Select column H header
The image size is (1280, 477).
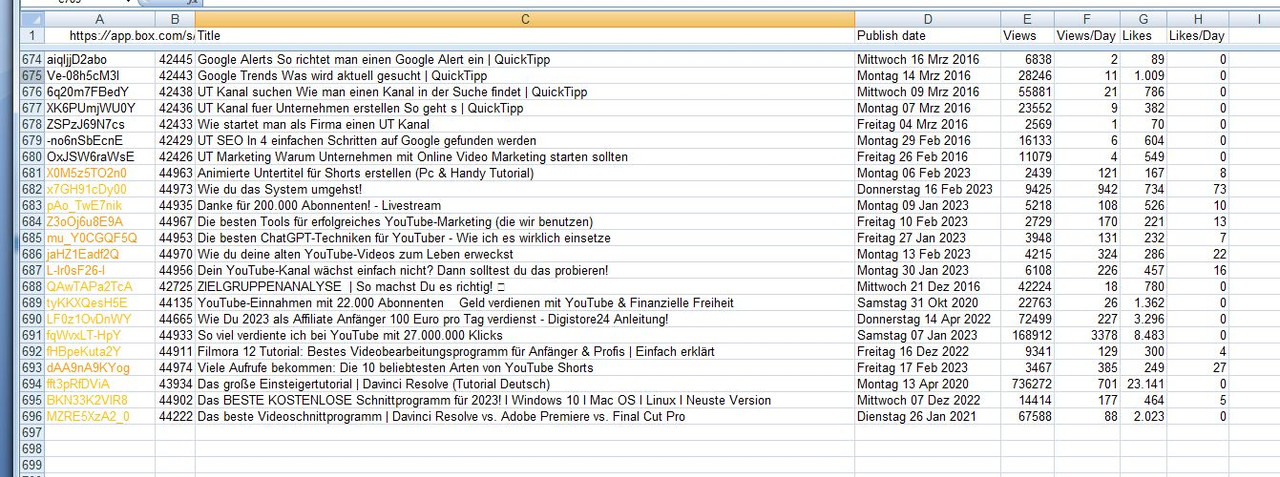tap(1197, 19)
